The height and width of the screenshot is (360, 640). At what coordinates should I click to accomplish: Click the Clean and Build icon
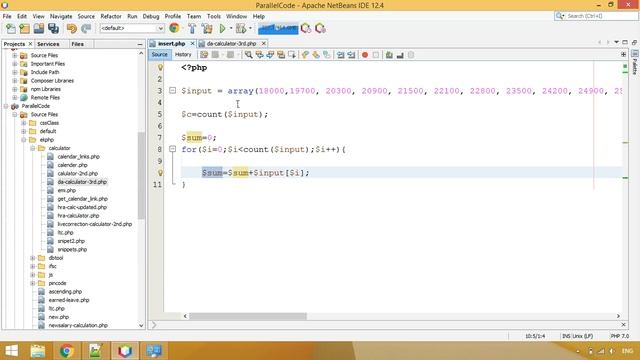point(207,29)
